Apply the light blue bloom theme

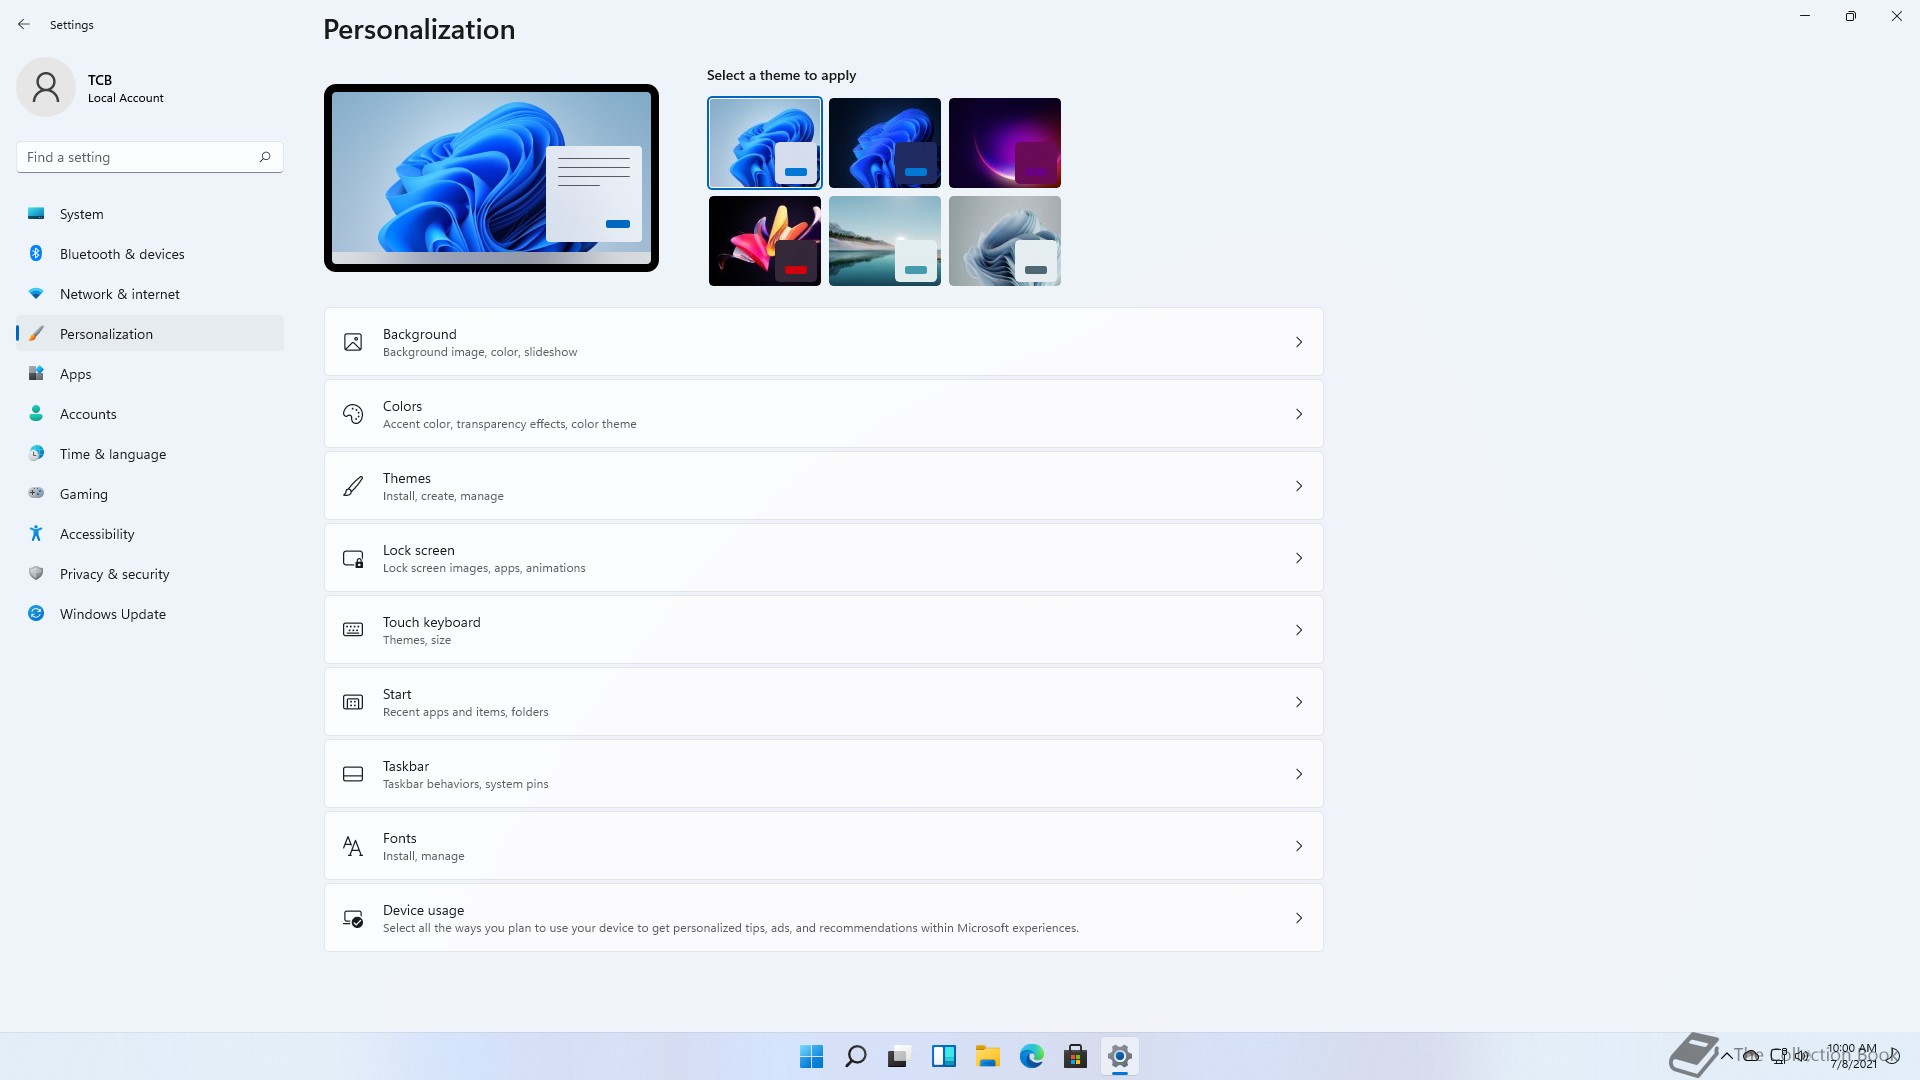coord(765,143)
